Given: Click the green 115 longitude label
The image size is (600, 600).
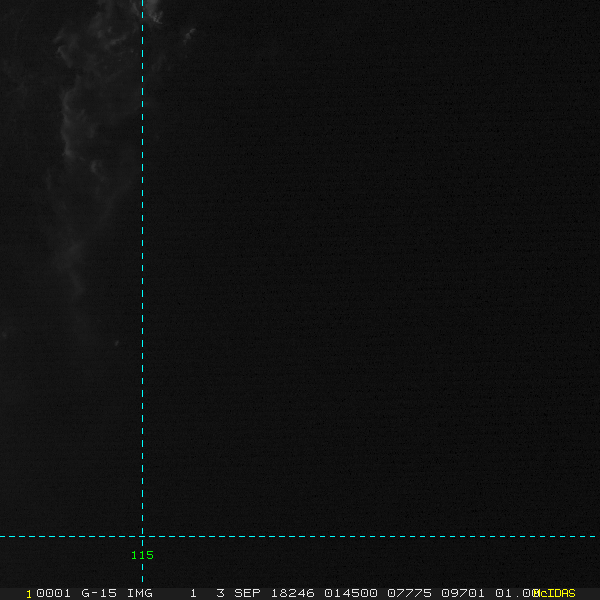Looking at the screenshot, I should (x=142, y=555).
